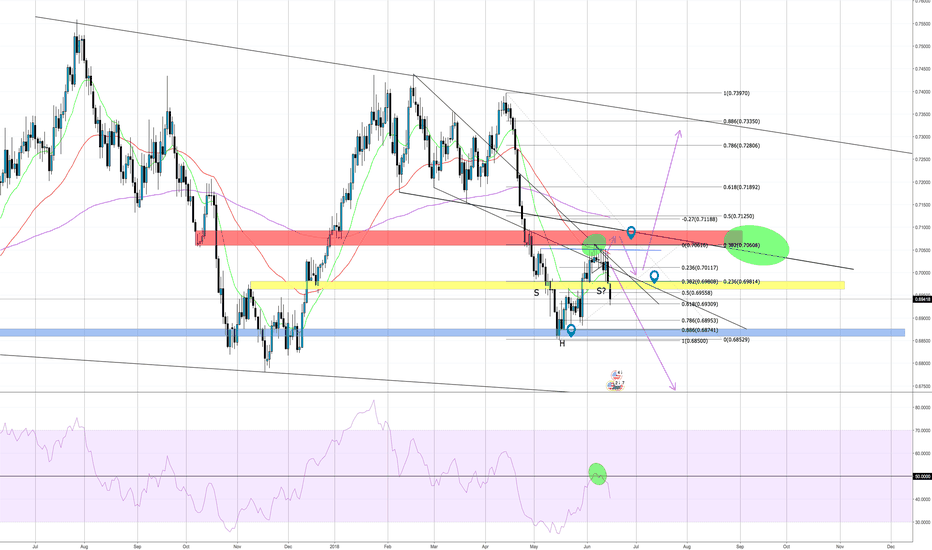Open the upper economic event flag icon

pos(617,374)
